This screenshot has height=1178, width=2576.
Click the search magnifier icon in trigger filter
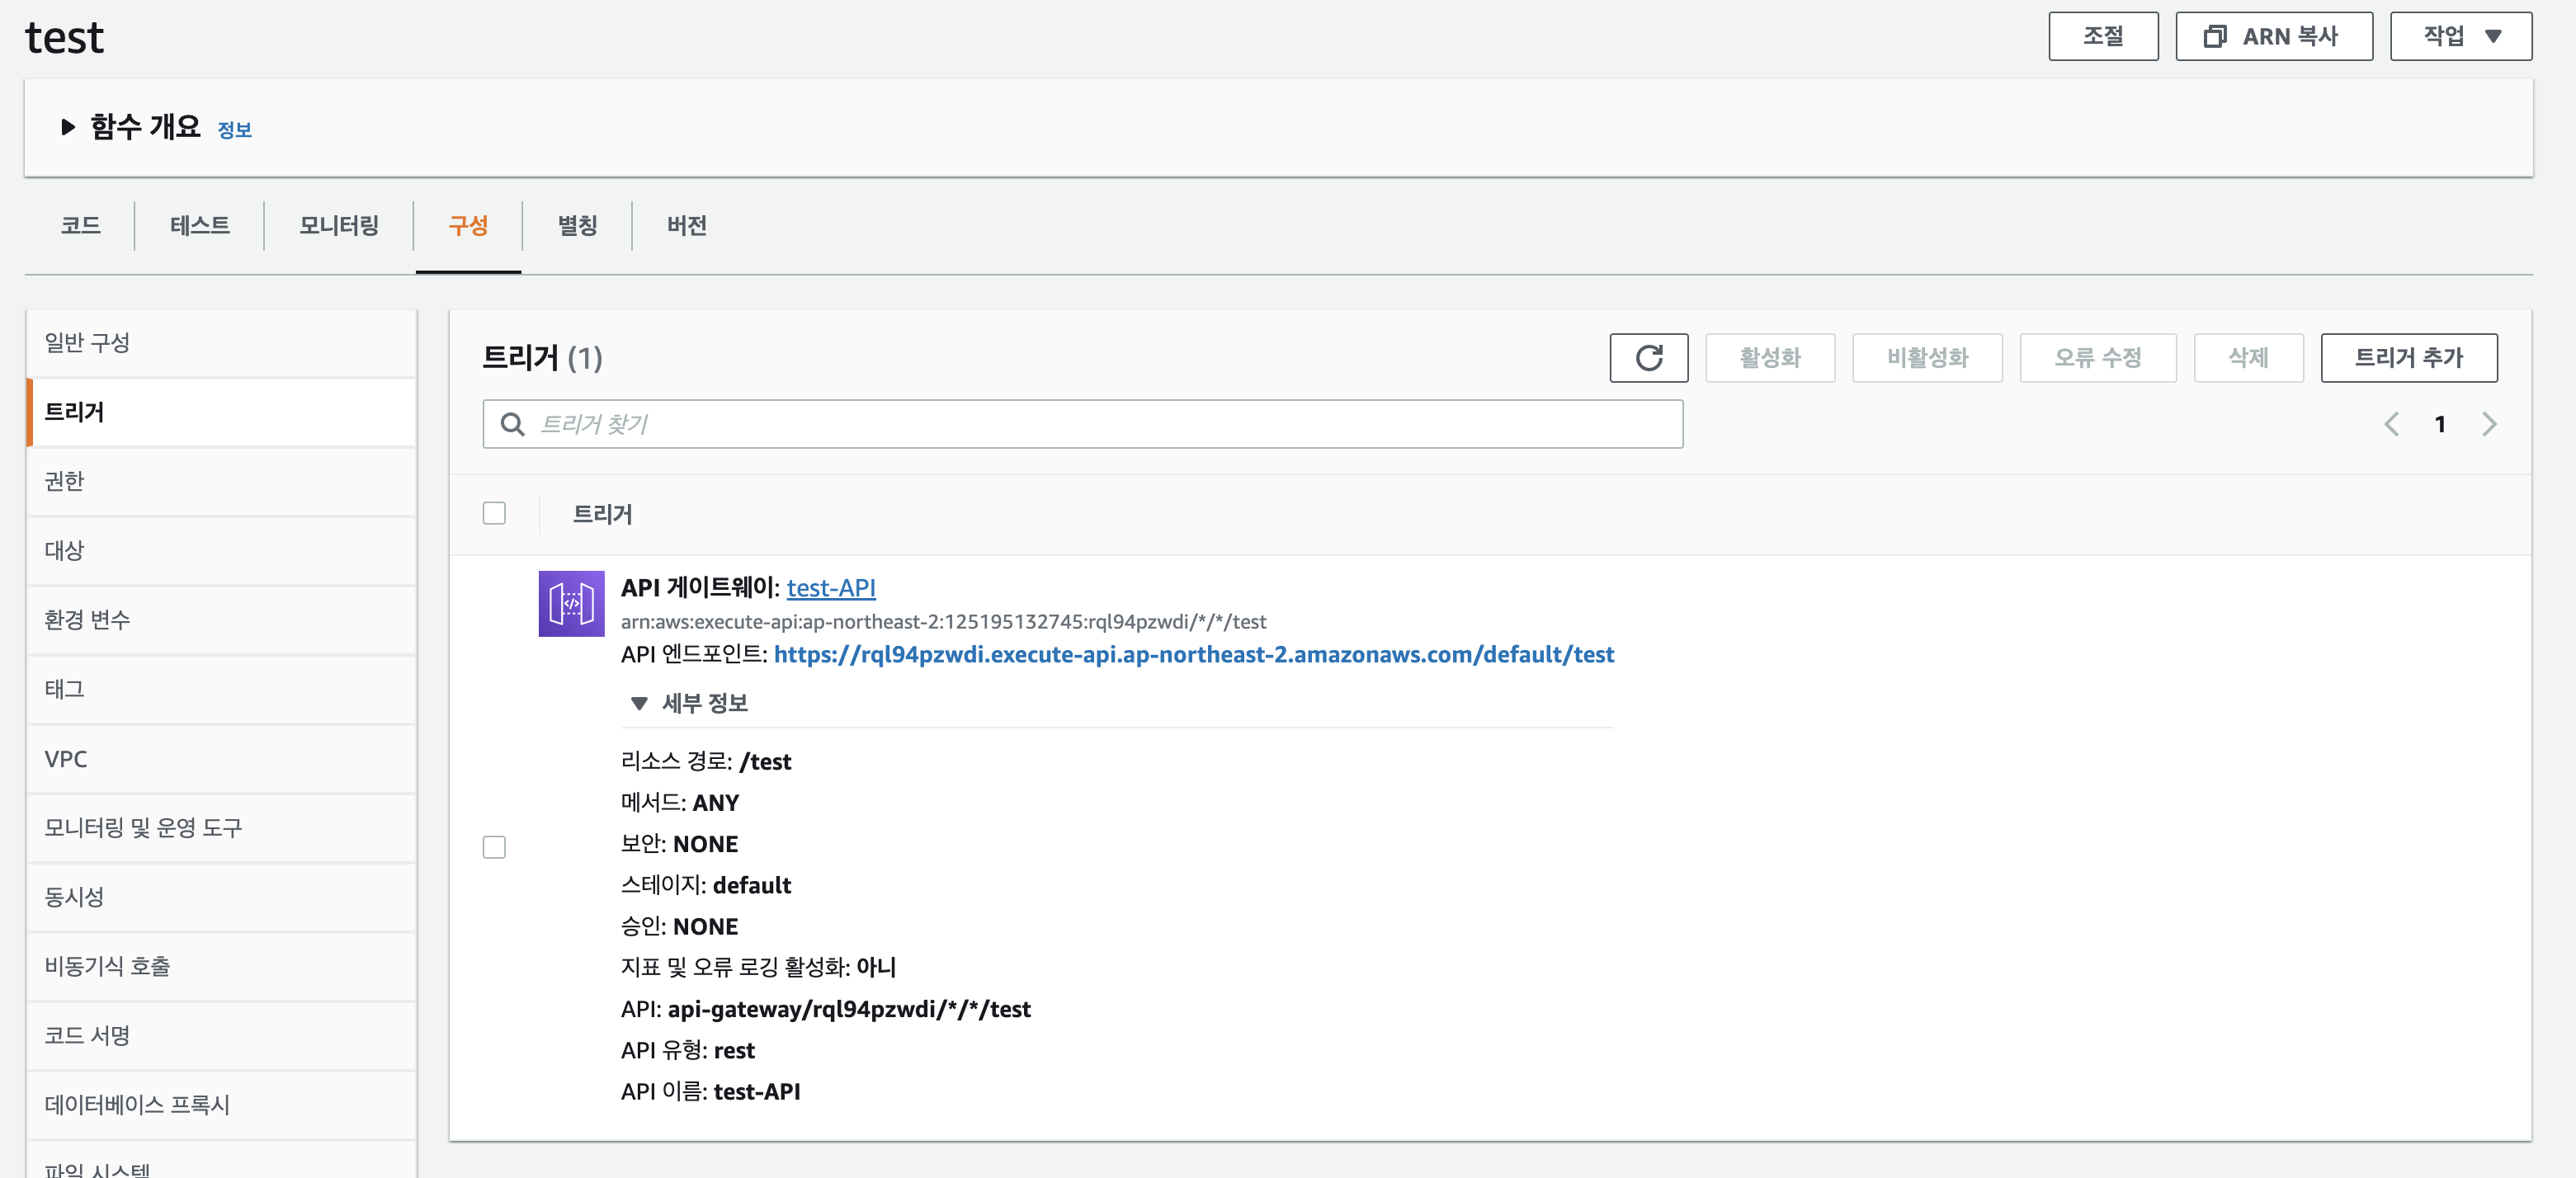512,424
